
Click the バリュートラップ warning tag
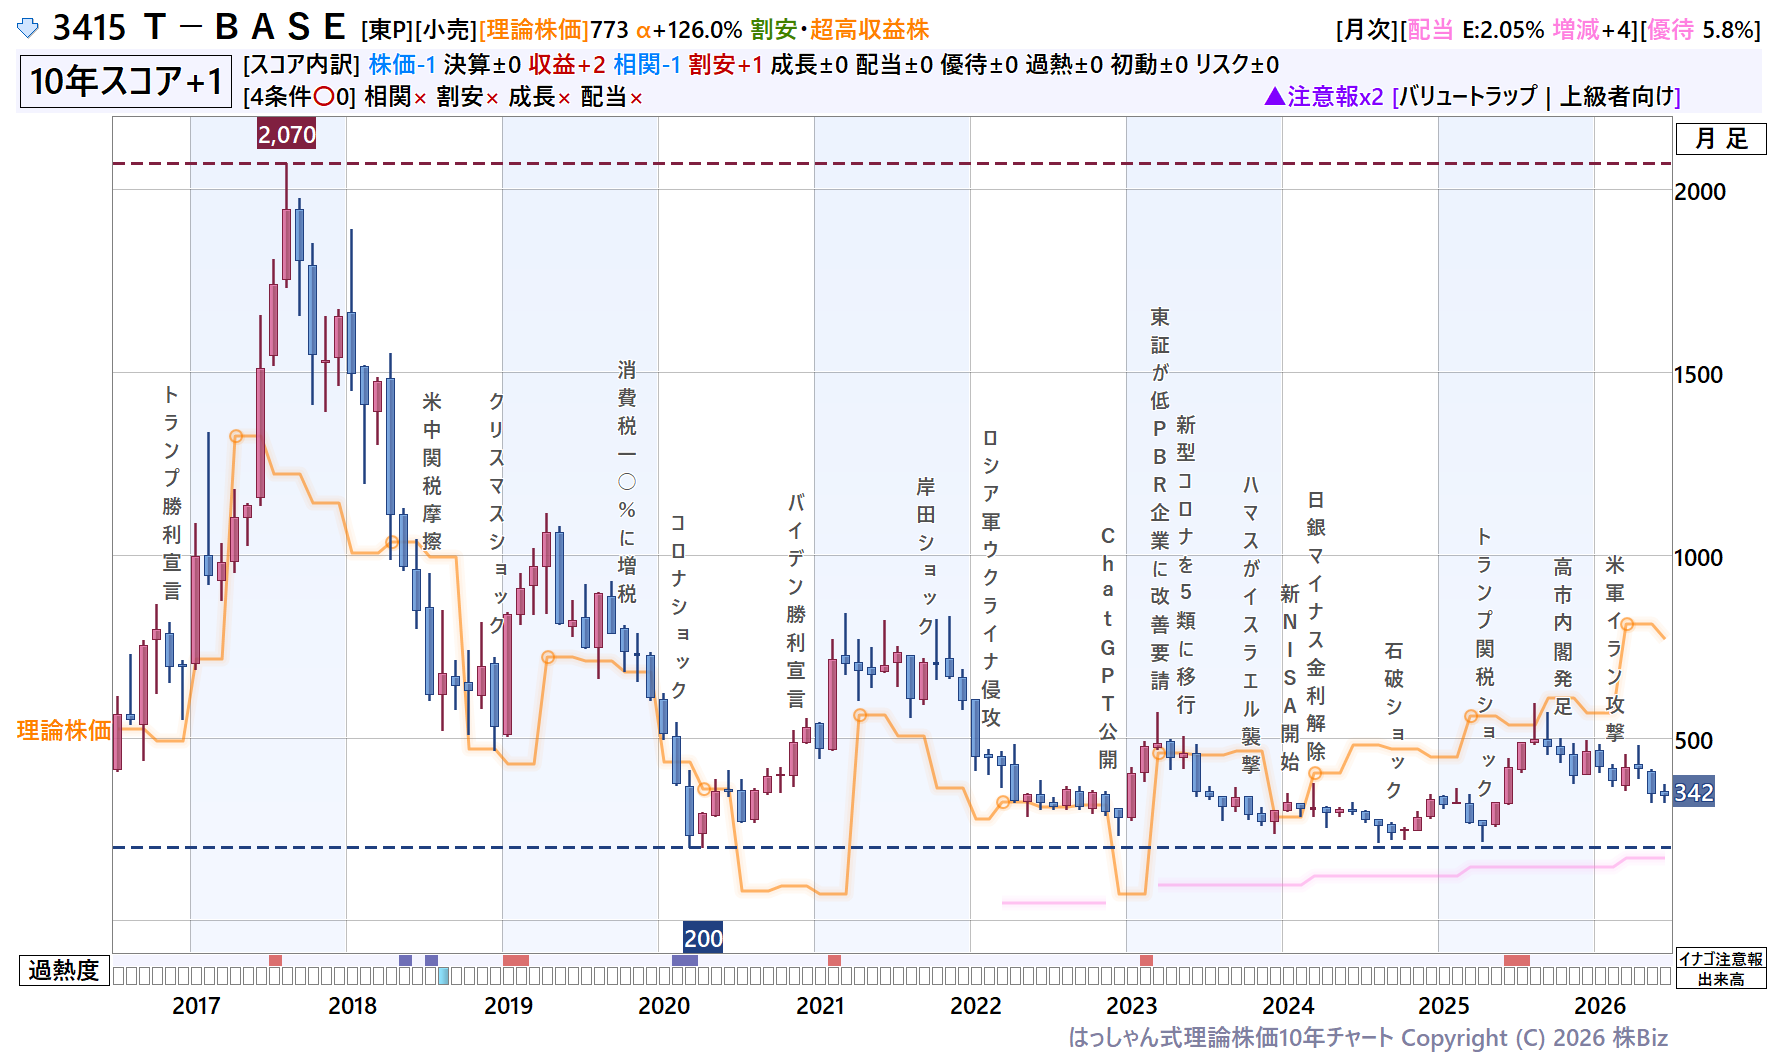pyautogui.click(x=1467, y=96)
